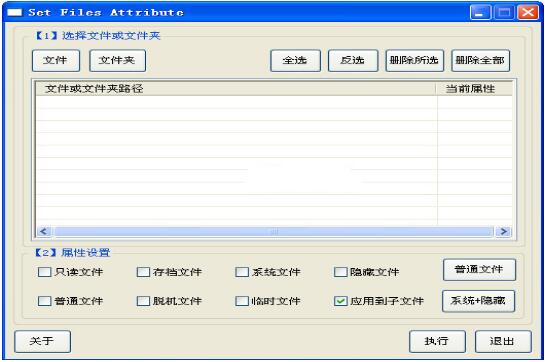
Task: Select the 文件或文件夹路径 column header
Action: pos(236,89)
